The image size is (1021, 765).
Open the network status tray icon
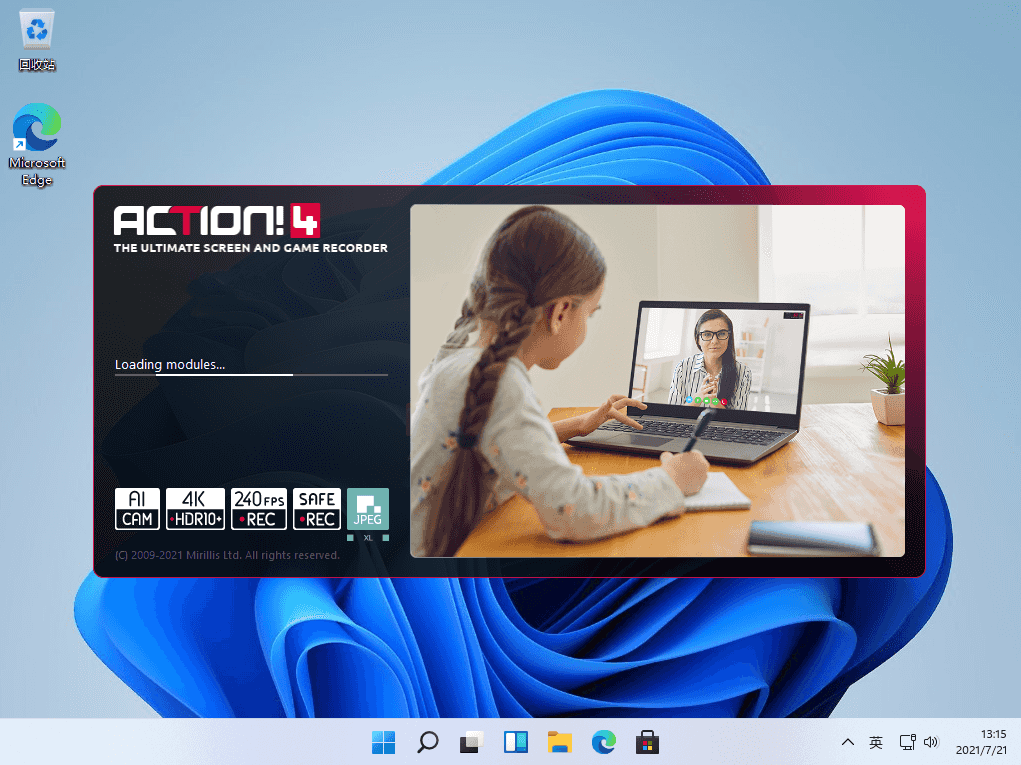click(907, 742)
